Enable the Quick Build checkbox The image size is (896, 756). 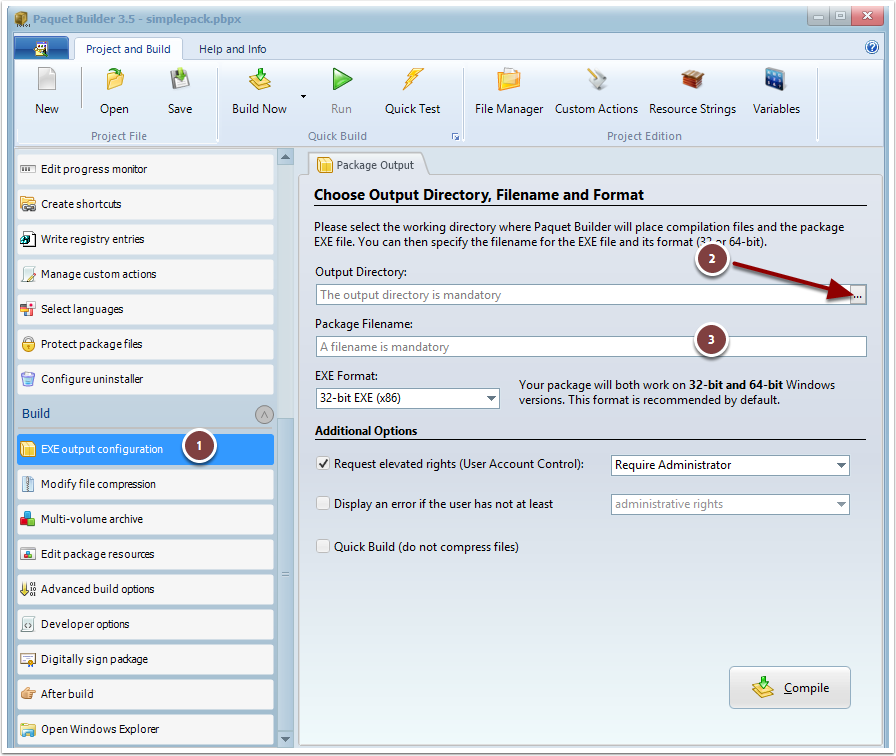[x=323, y=546]
